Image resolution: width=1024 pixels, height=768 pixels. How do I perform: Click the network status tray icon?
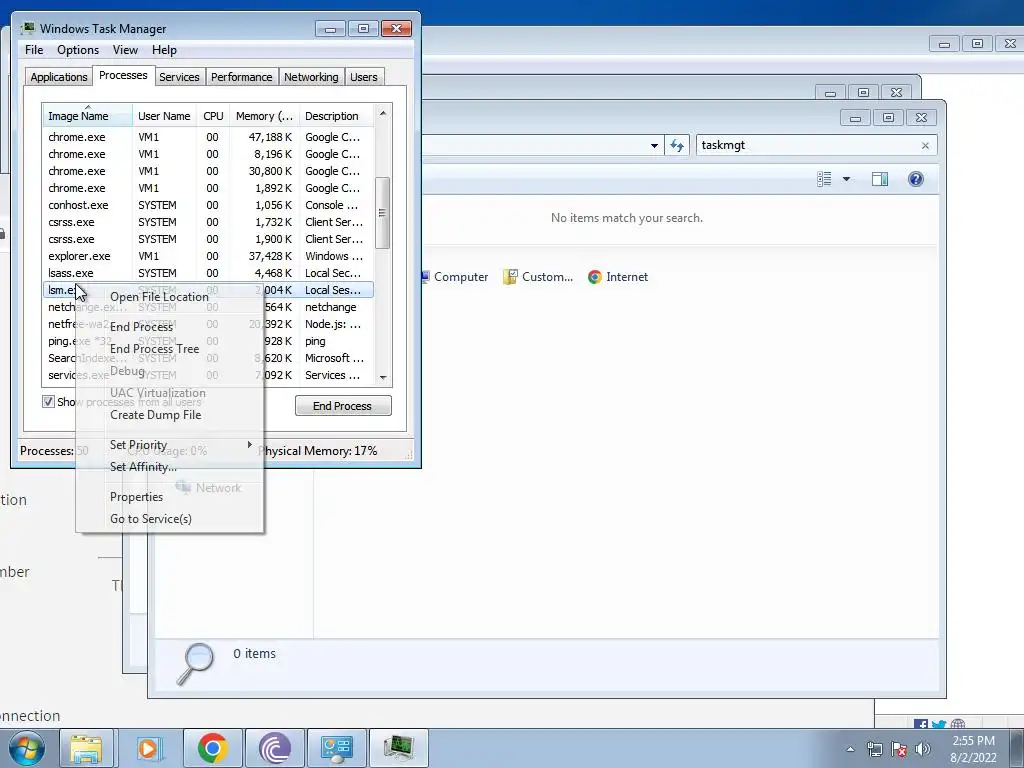coord(874,749)
